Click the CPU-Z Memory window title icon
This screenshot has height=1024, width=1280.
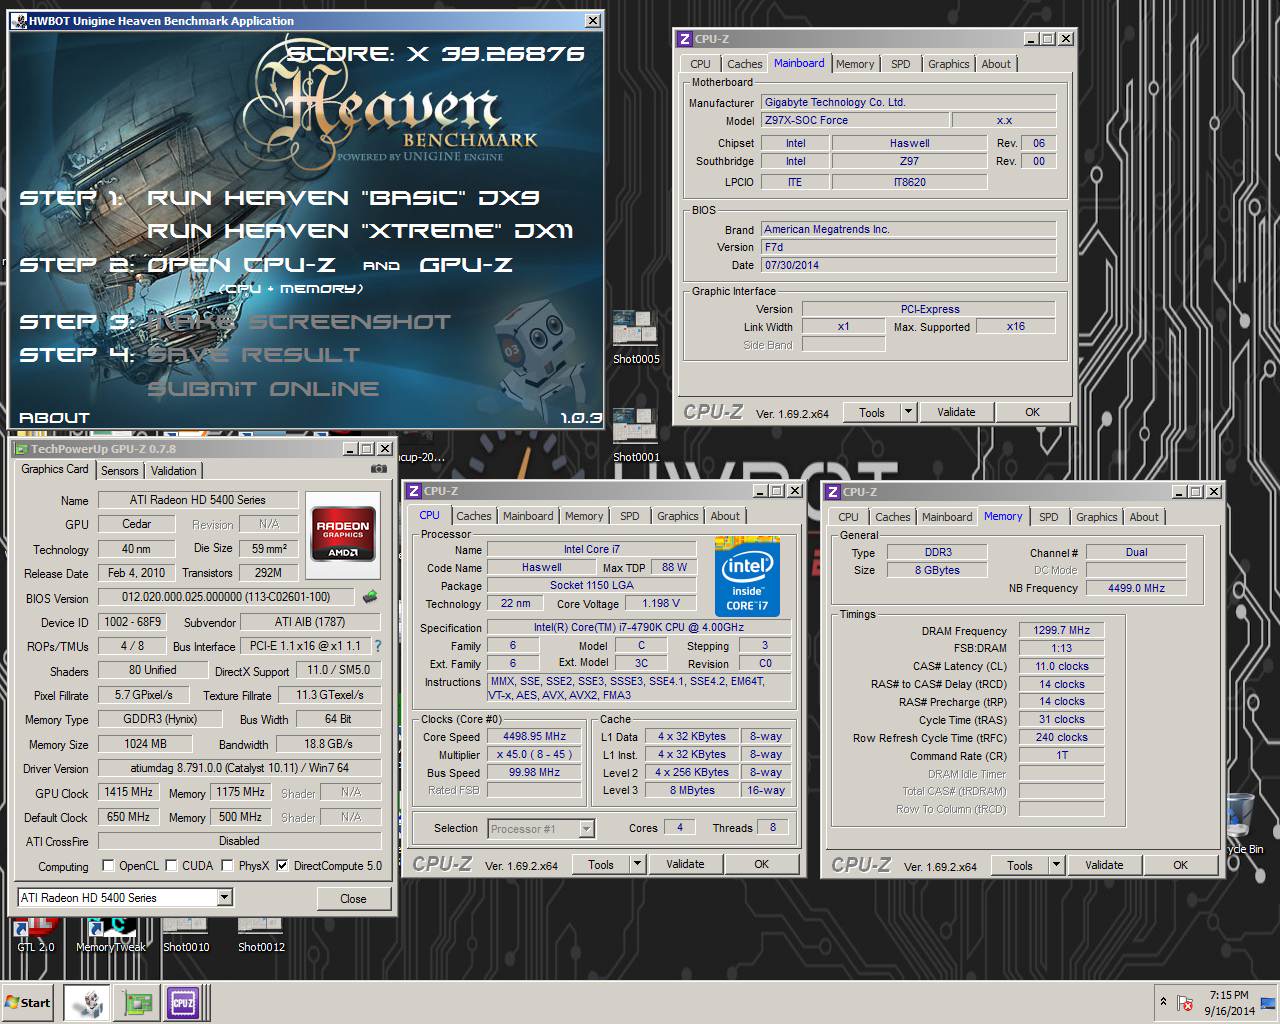click(x=833, y=492)
